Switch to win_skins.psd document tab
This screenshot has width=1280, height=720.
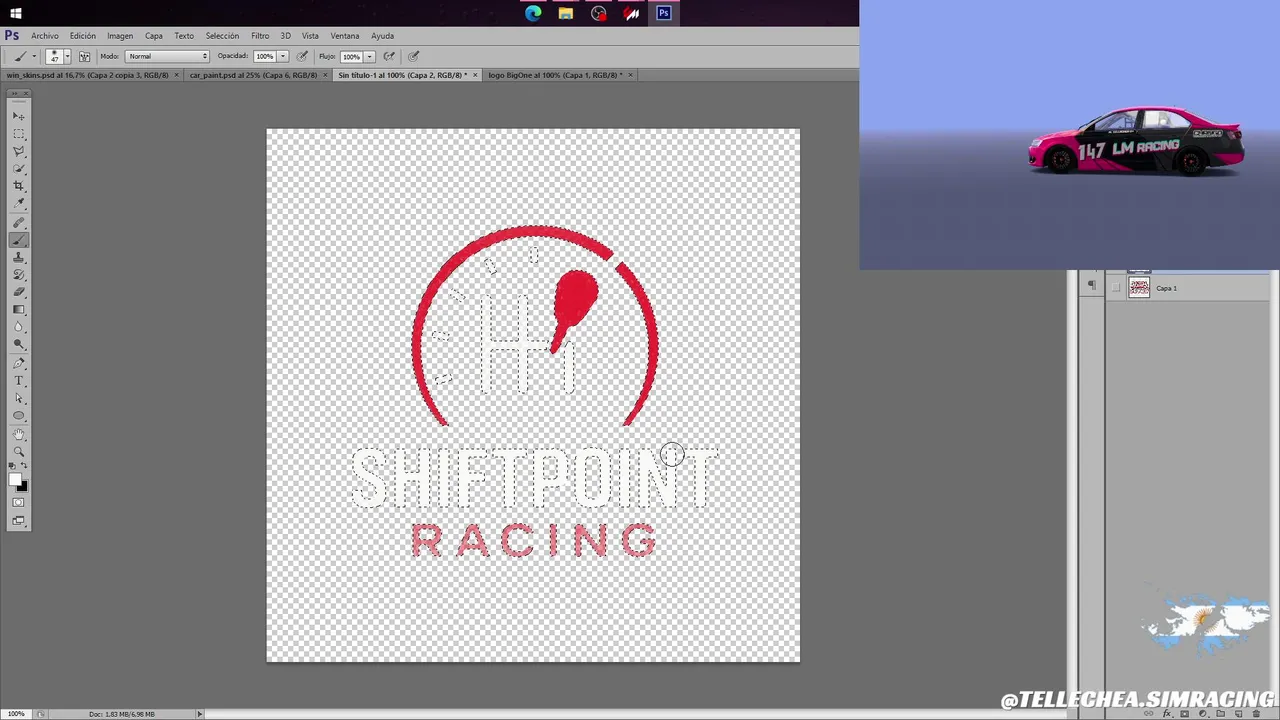pyautogui.click(x=87, y=75)
